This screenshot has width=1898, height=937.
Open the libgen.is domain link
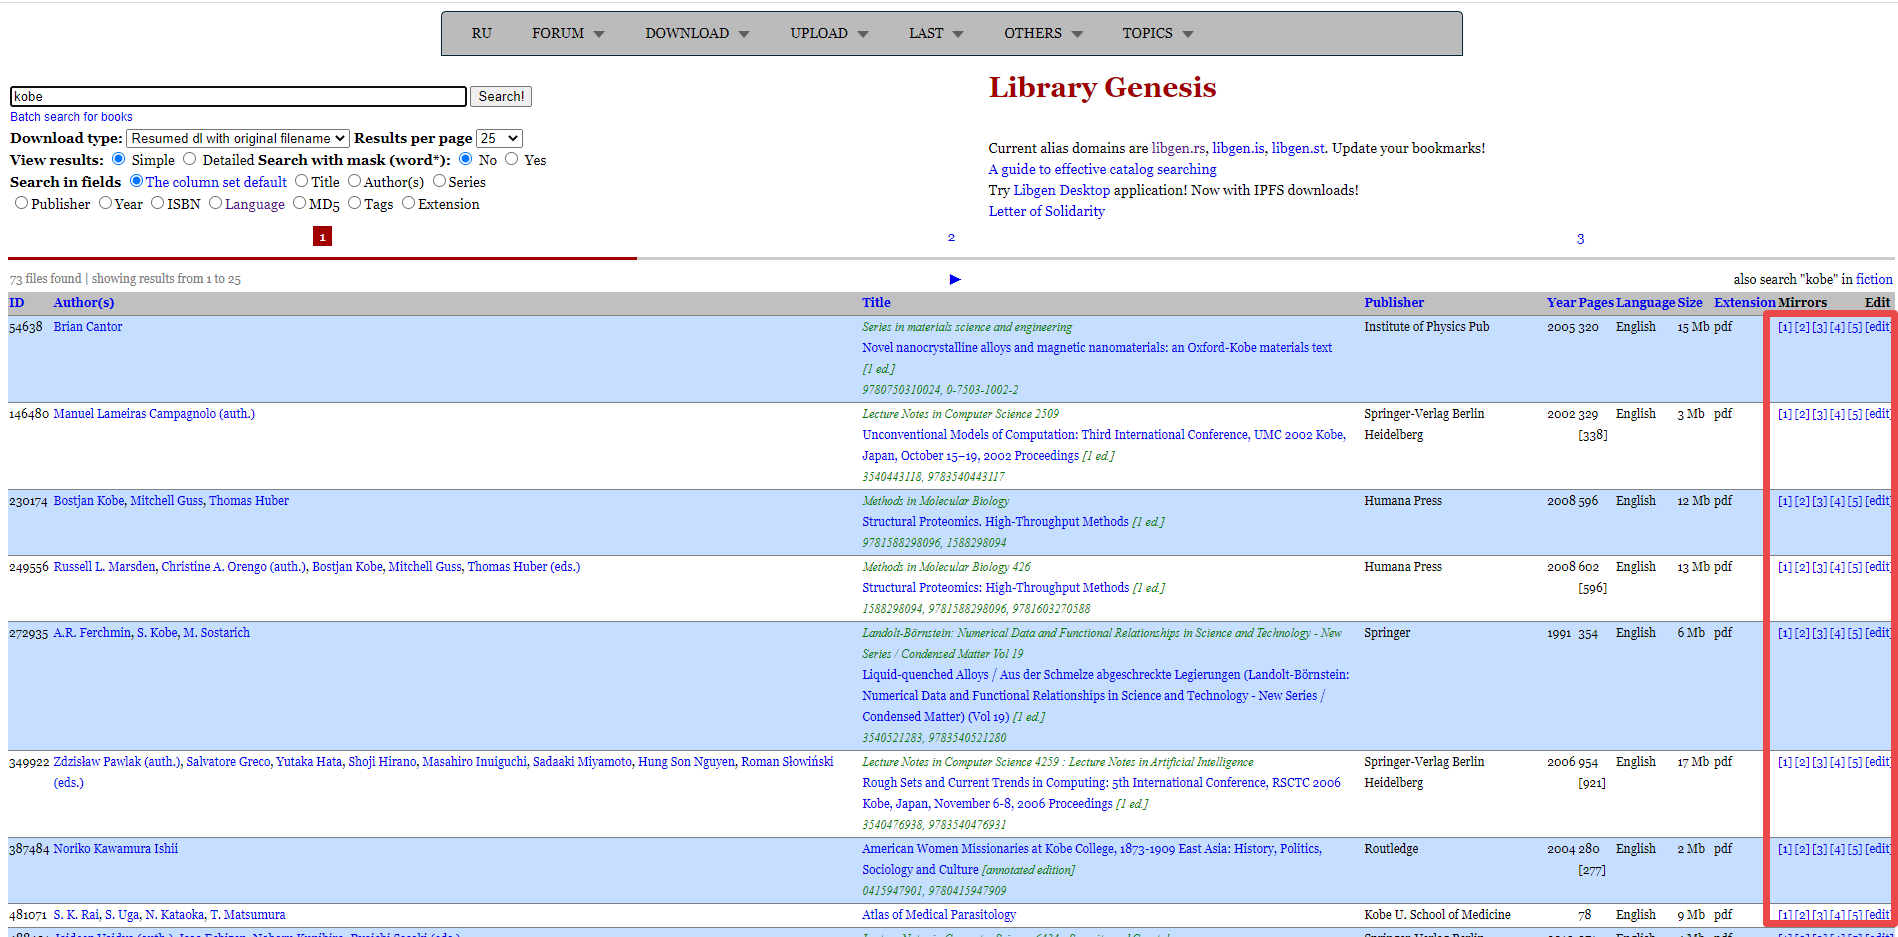1238,148
